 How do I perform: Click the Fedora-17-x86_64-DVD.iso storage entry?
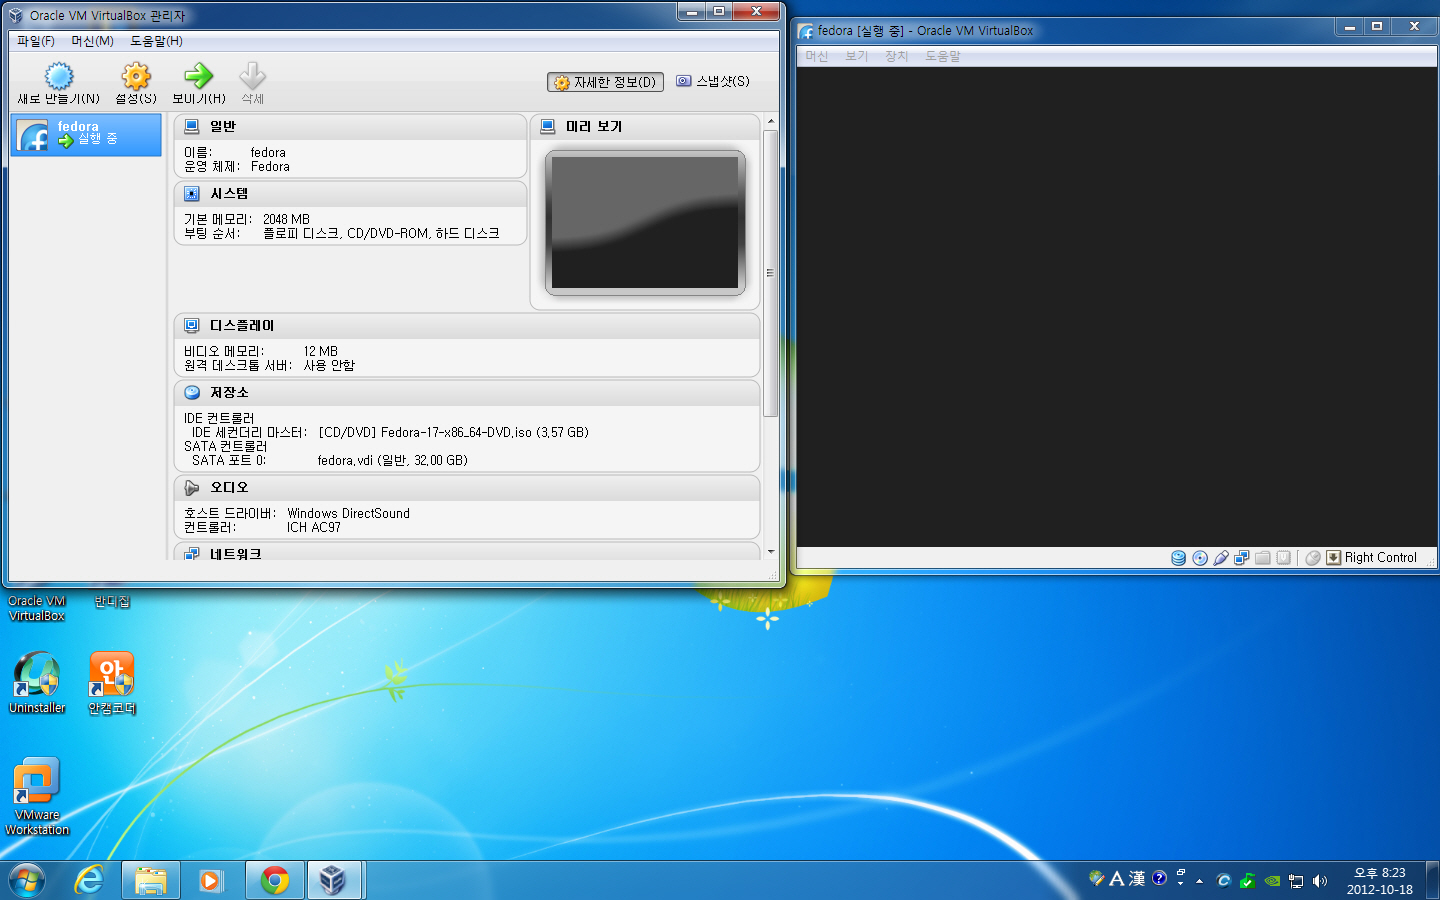(453, 433)
